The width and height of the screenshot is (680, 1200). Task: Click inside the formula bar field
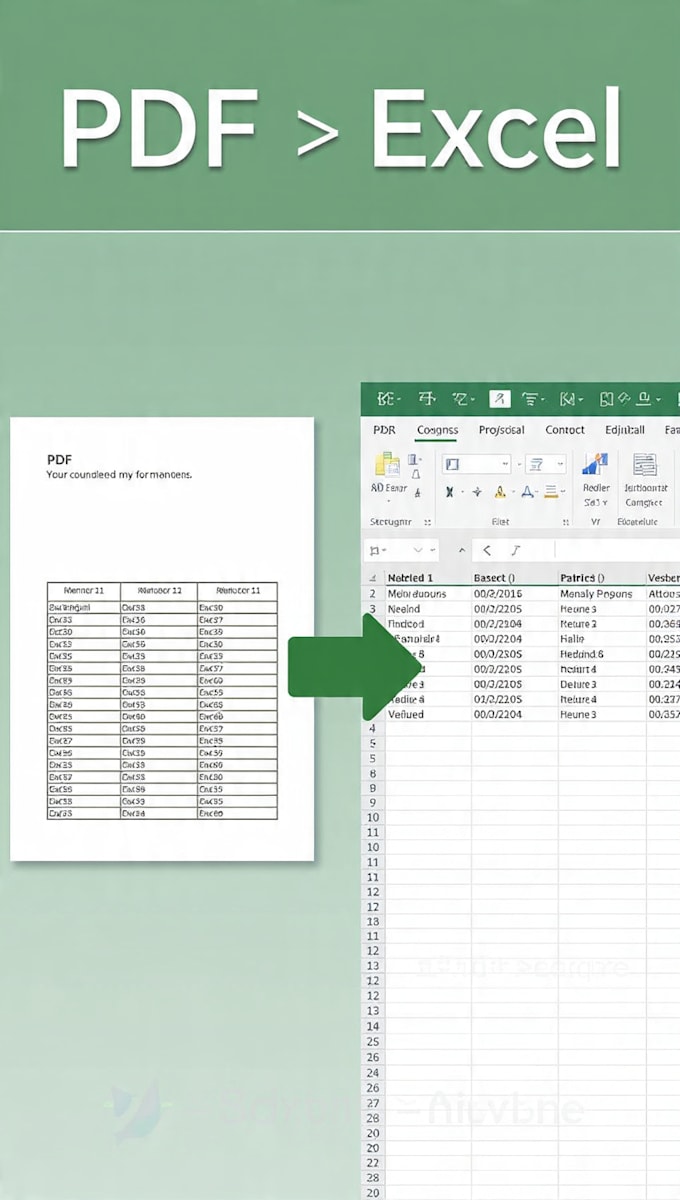point(617,550)
